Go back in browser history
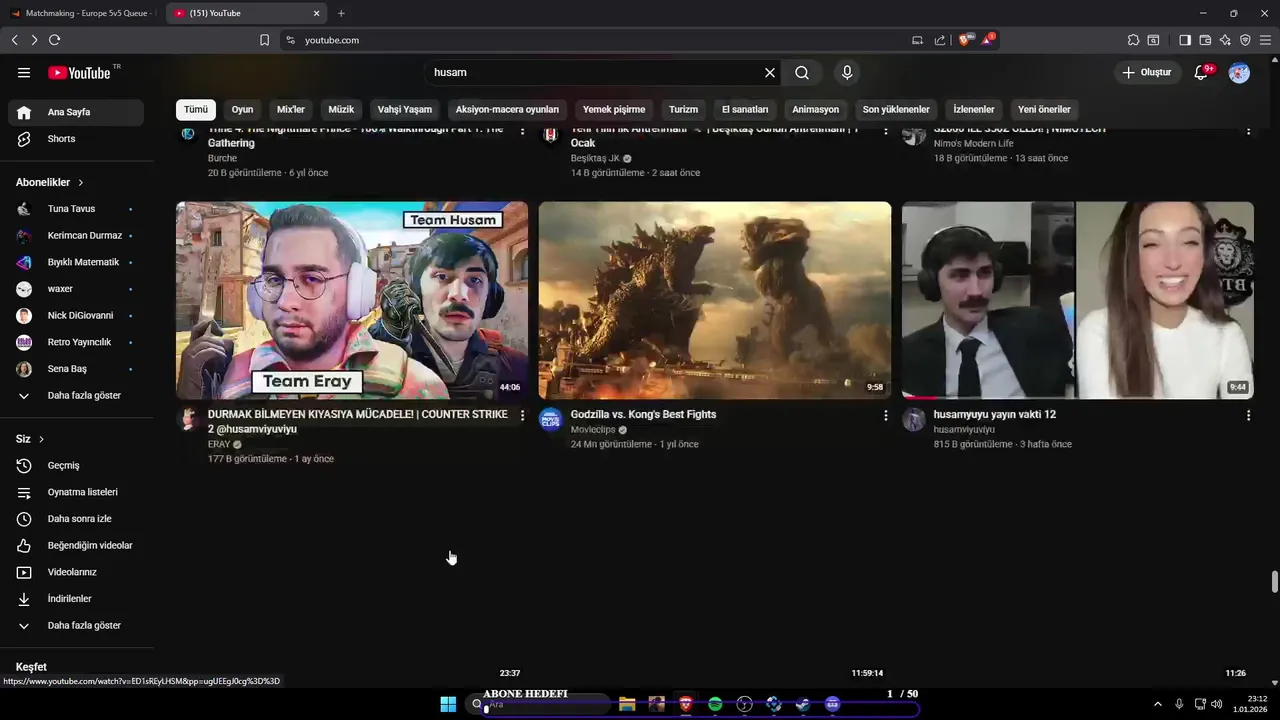 click(x=14, y=40)
